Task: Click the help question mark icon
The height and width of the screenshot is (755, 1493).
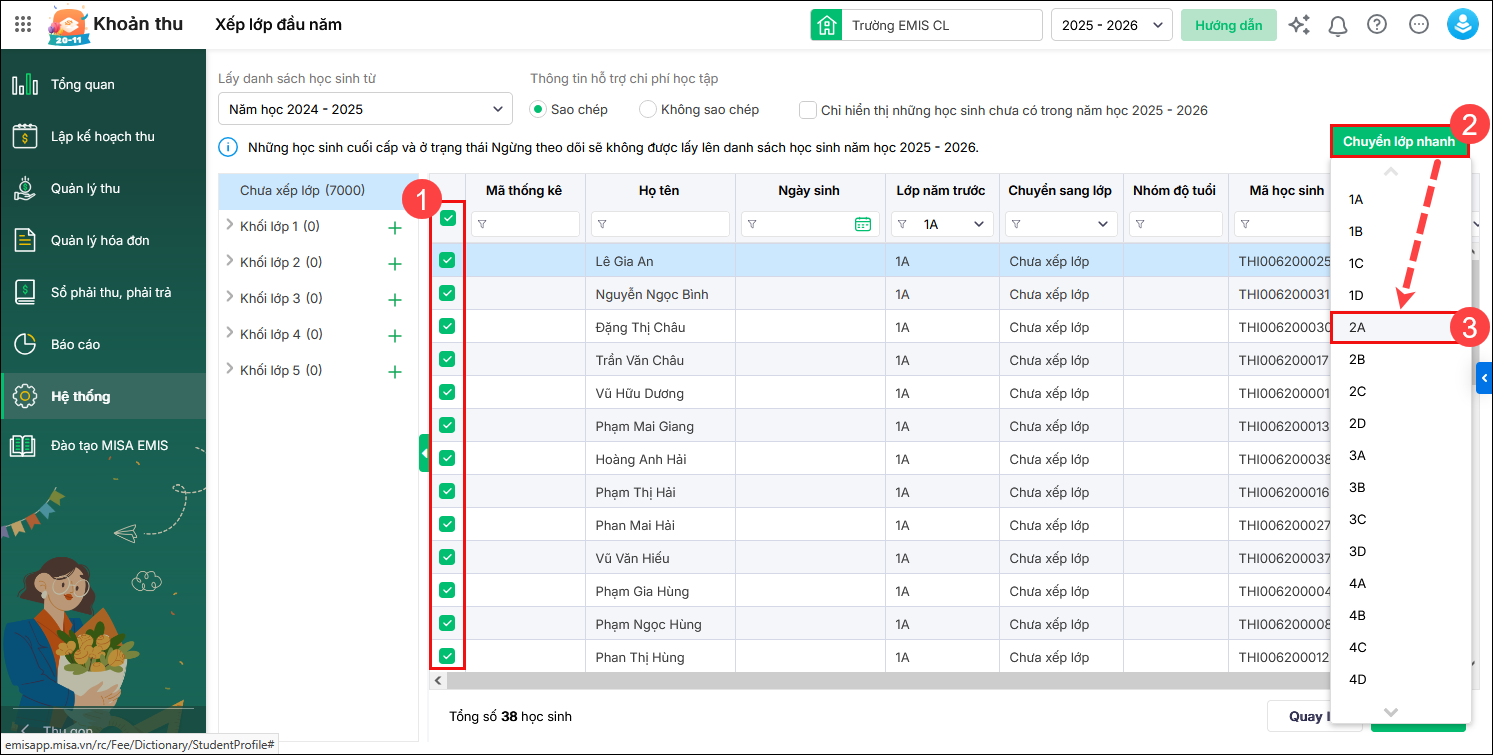Action: pyautogui.click(x=1377, y=25)
